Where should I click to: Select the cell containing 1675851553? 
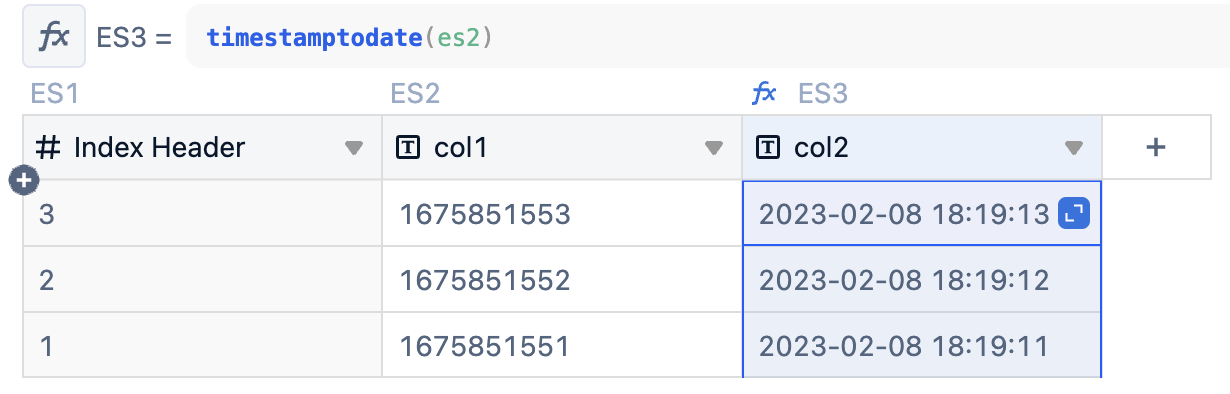coord(562,213)
